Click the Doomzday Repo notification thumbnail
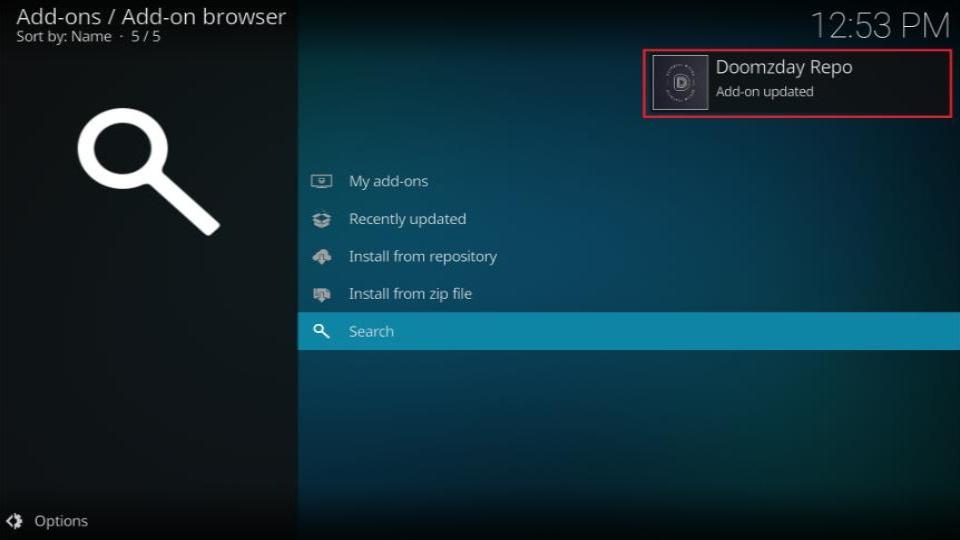960x540 pixels. [680, 83]
